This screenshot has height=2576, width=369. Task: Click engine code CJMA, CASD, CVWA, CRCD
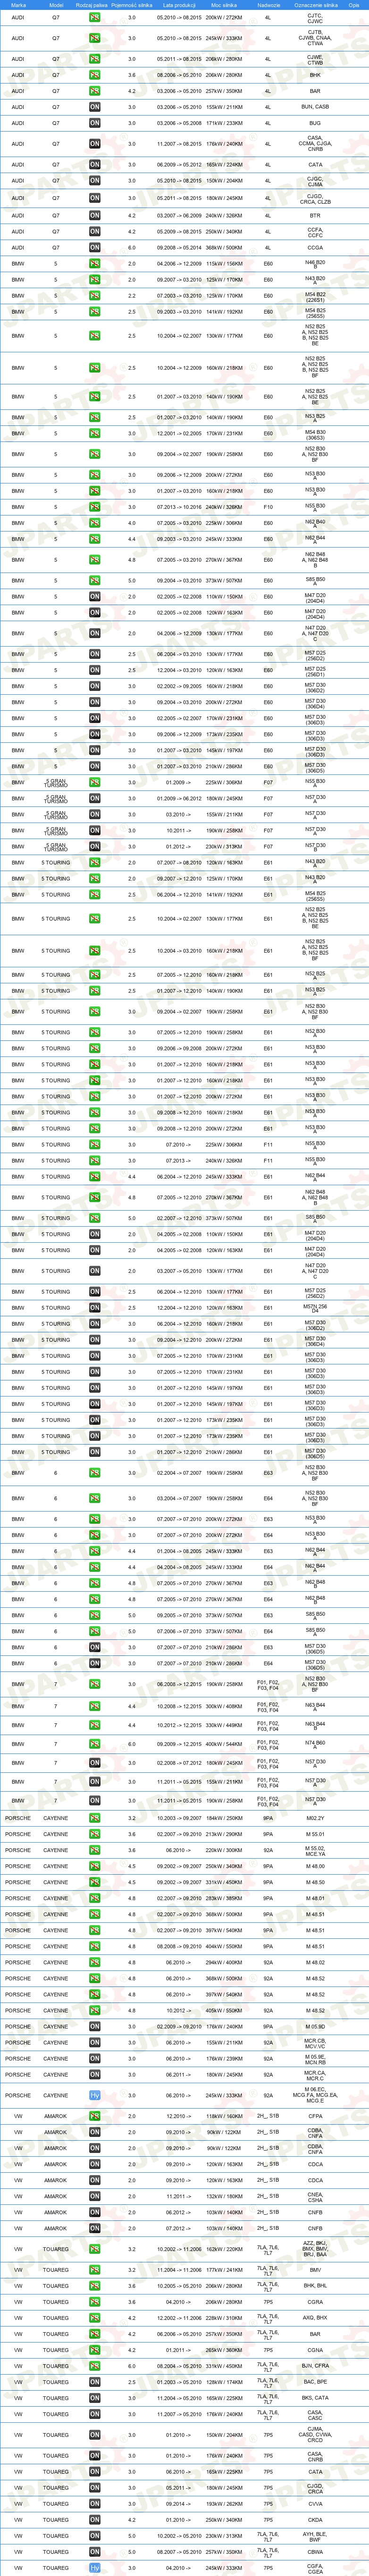(x=315, y=2435)
